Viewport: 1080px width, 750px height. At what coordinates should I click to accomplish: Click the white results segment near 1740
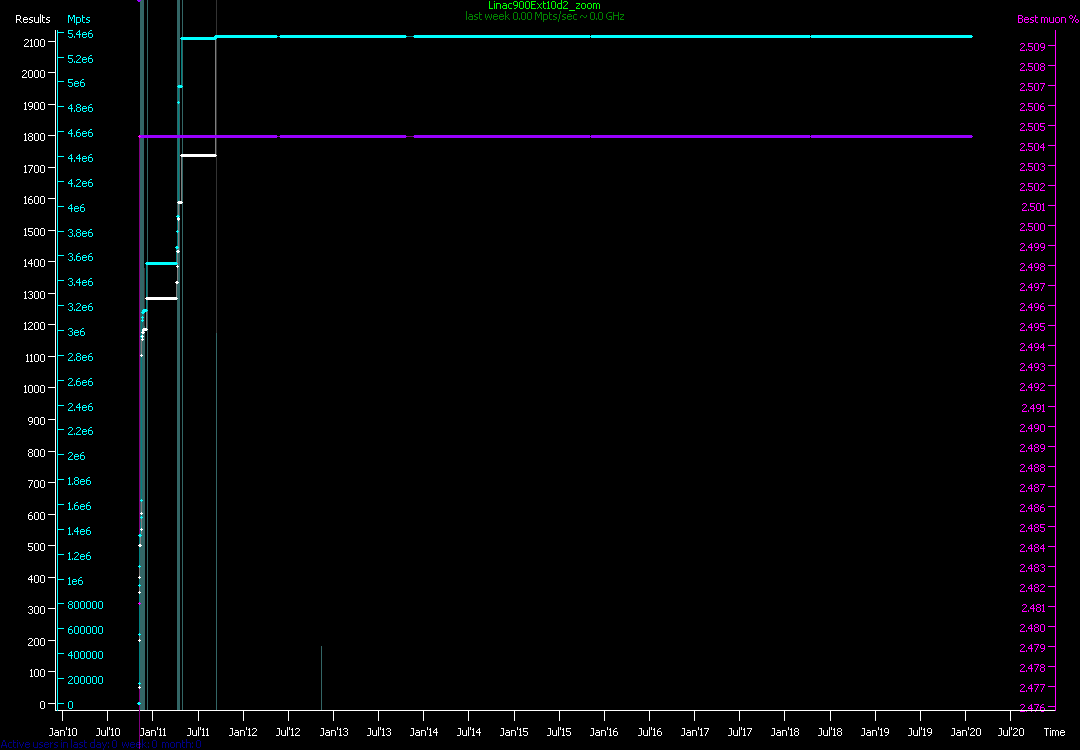[x=198, y=155]
